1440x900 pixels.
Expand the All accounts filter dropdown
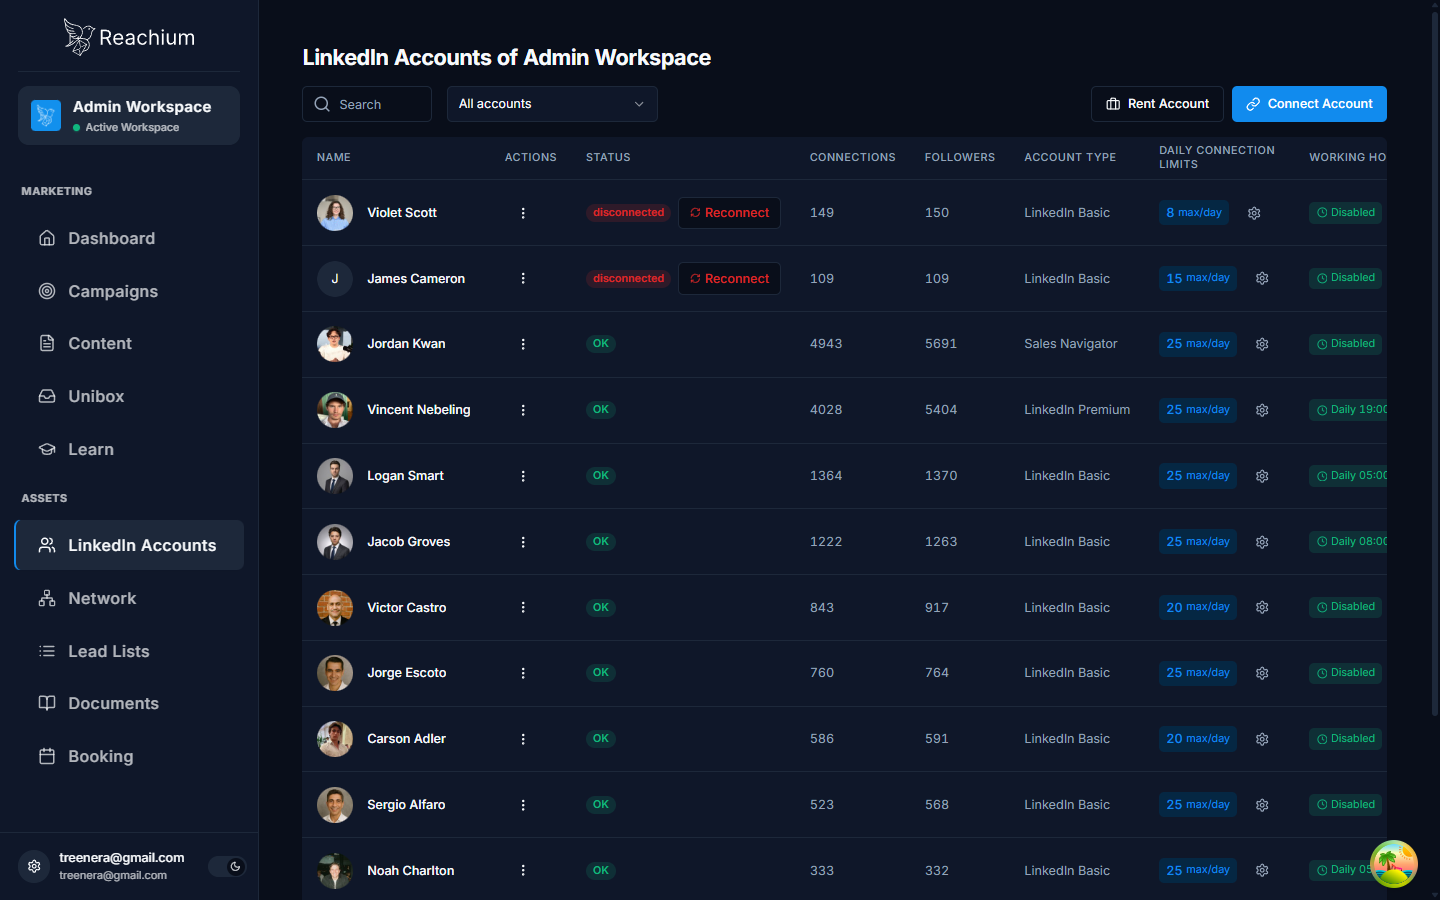pyautogui.click(x=552, y=104)
